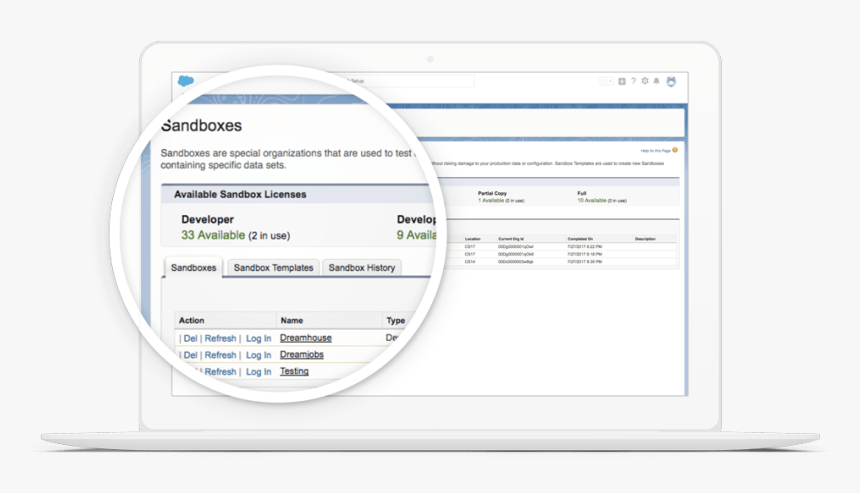Refresh the Dreamjobs sandbox
The height and width of the screenshot is (493, 860).
pyautogui.click(x=220, y=355)
